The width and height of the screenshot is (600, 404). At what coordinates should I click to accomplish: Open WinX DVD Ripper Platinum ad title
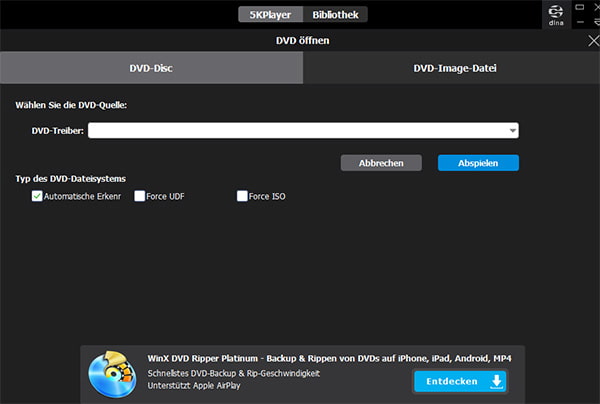pos(329,358)
